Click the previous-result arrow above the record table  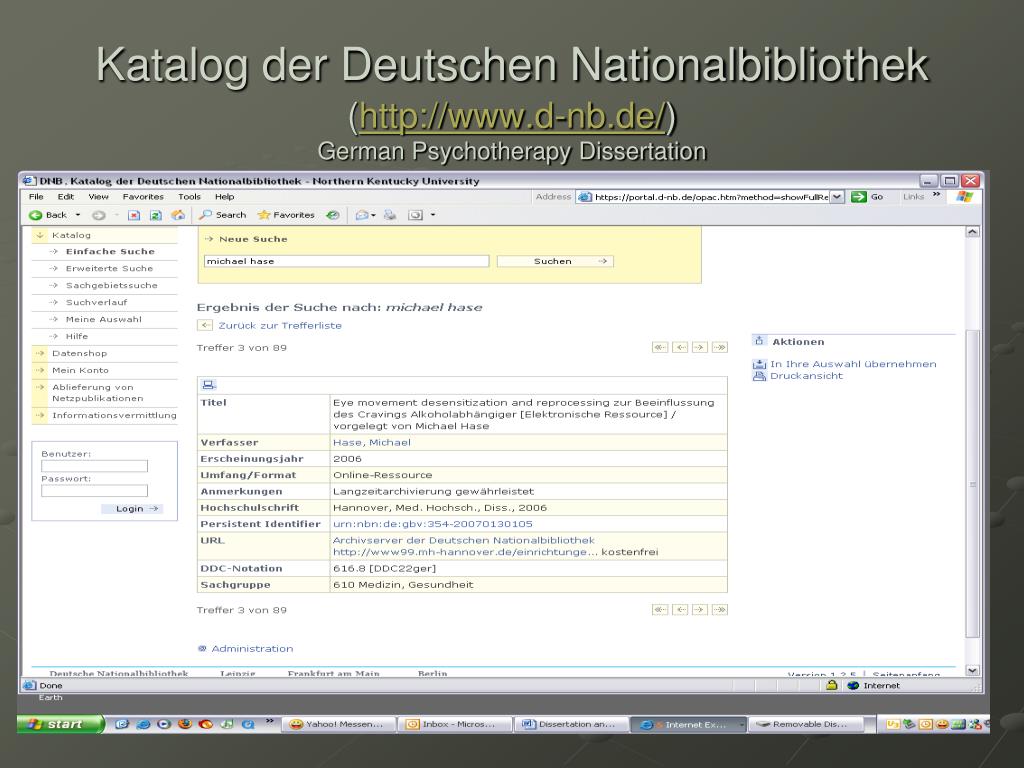(680, 347)
